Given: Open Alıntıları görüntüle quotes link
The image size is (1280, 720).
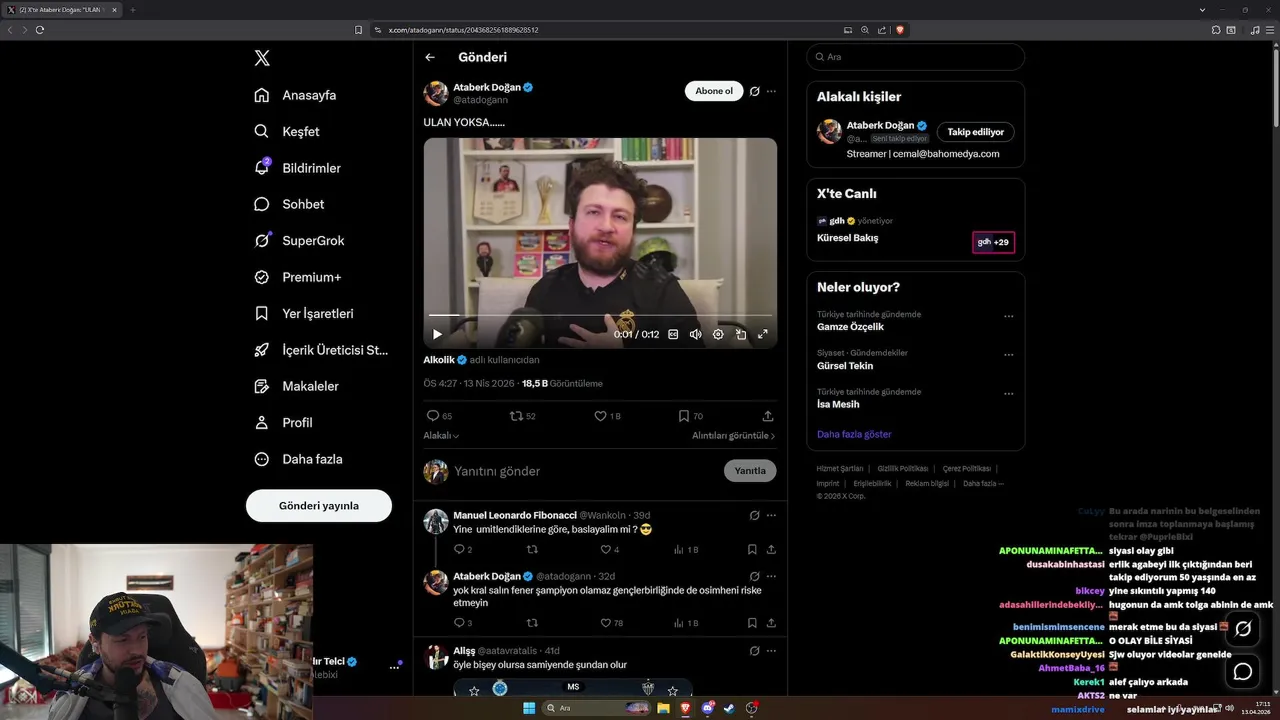Looking at the screenshot, I should (x=733, y=436).
